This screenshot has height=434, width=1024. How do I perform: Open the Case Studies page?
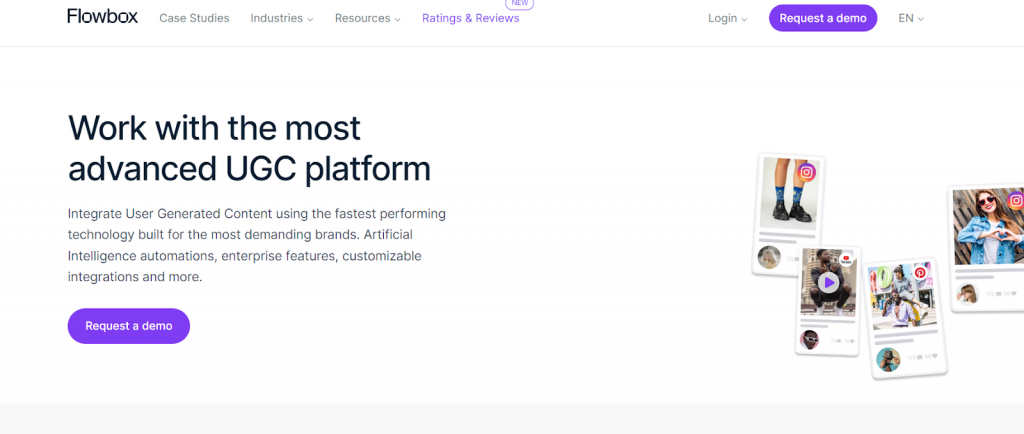pos(194,18)
